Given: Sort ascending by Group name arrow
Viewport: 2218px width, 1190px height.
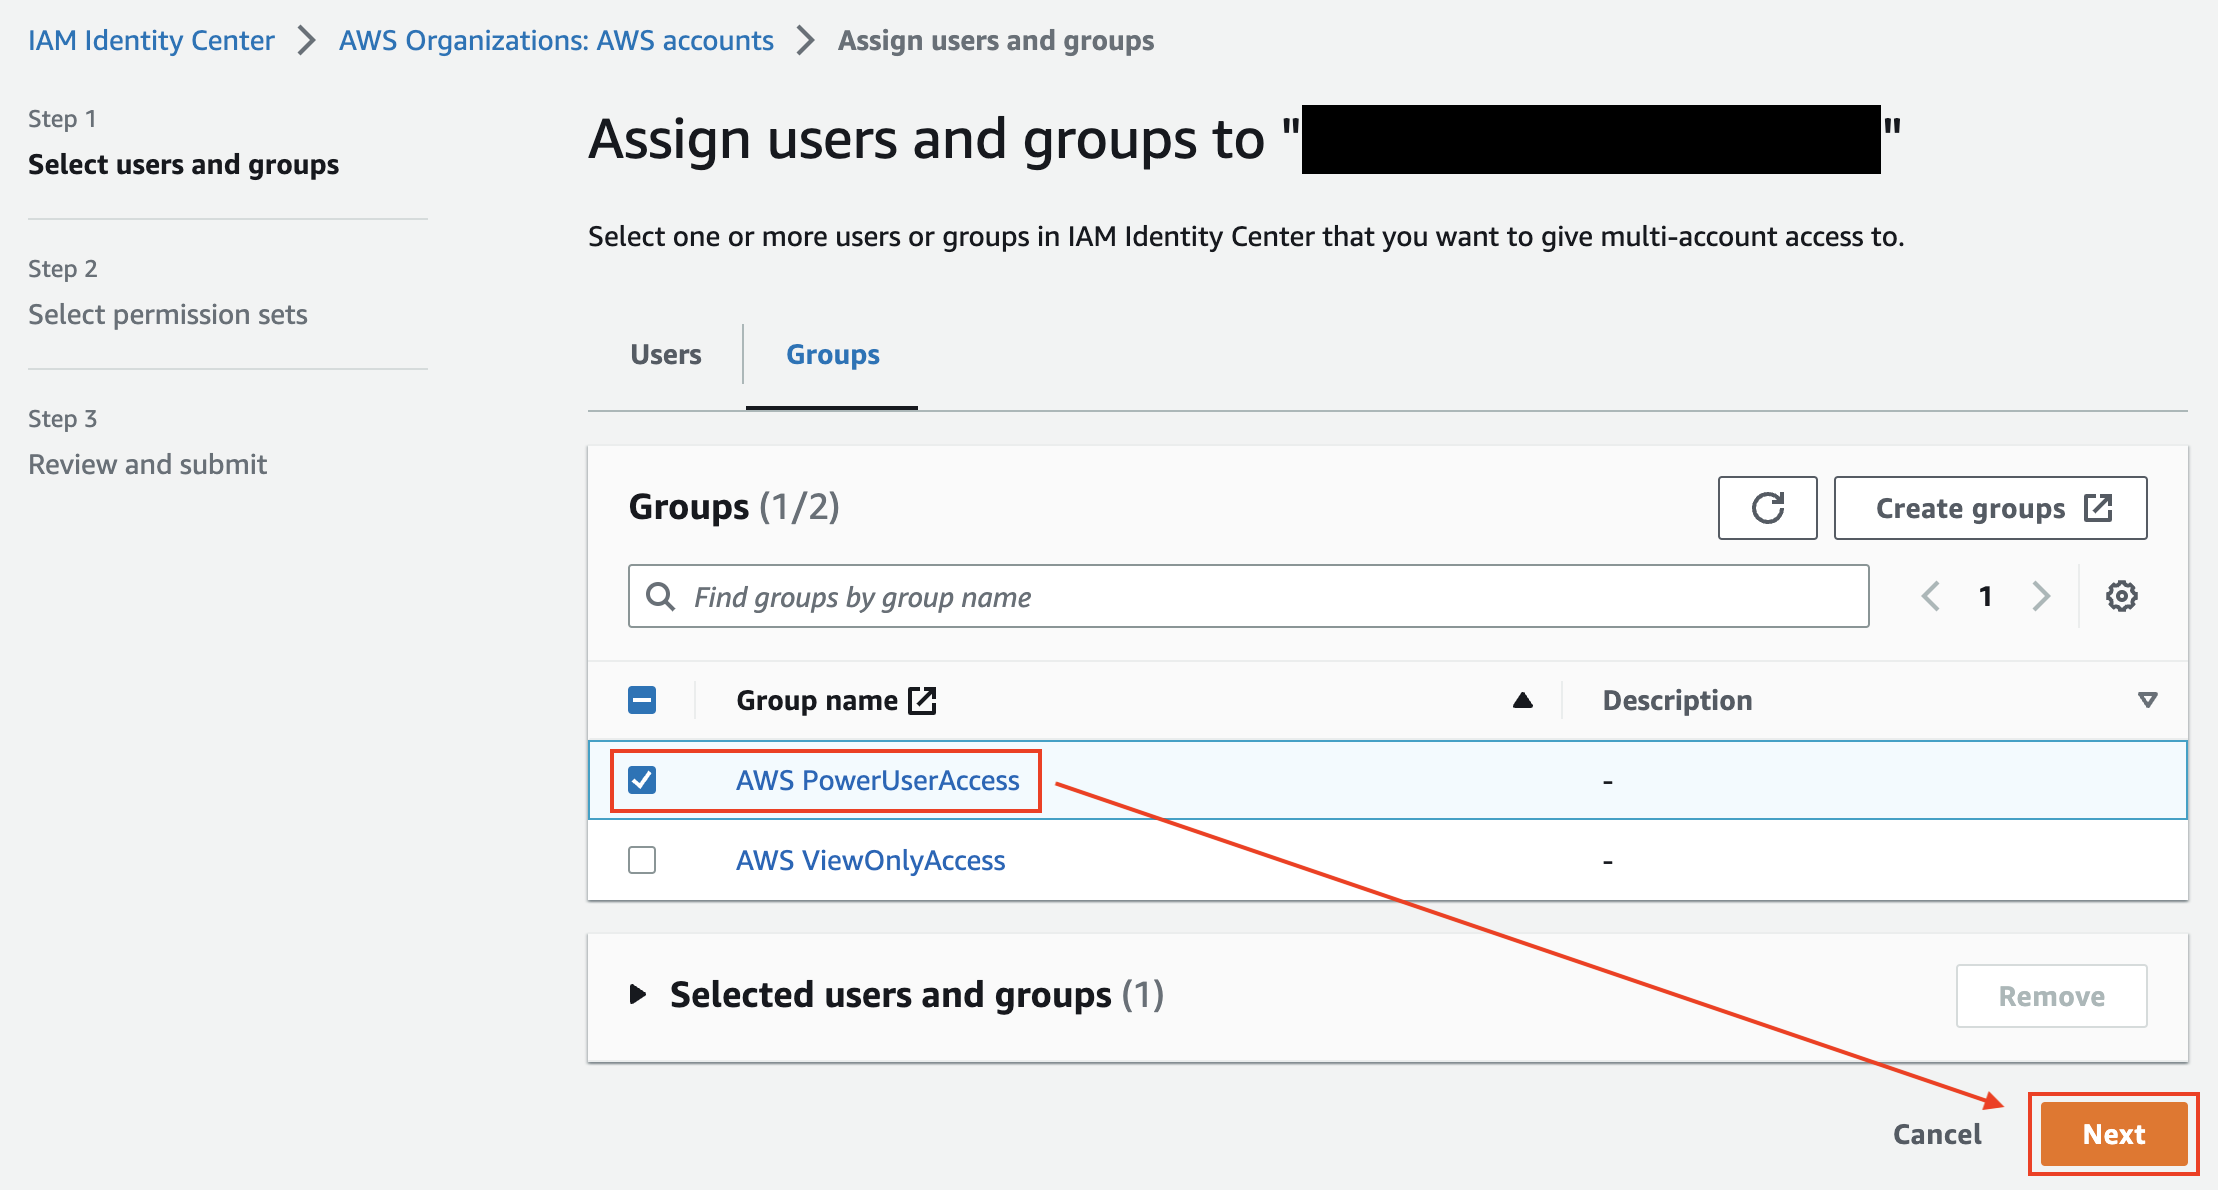Looking at the screenshot, I should click(x=1522, y=700).
